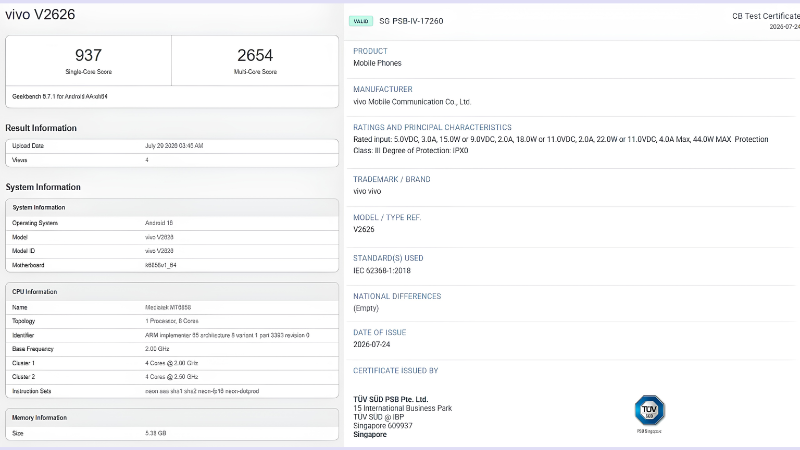The height and width of the screenshot is (450, 800).
Task: Click the 'Single-Core Score' label
Action: 88,72
